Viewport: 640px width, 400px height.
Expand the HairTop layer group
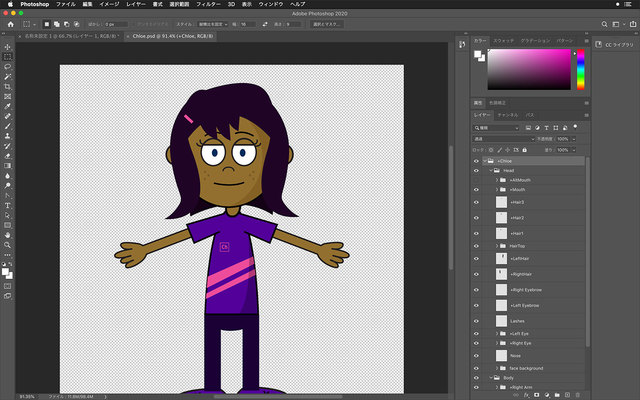pos(499,246)
